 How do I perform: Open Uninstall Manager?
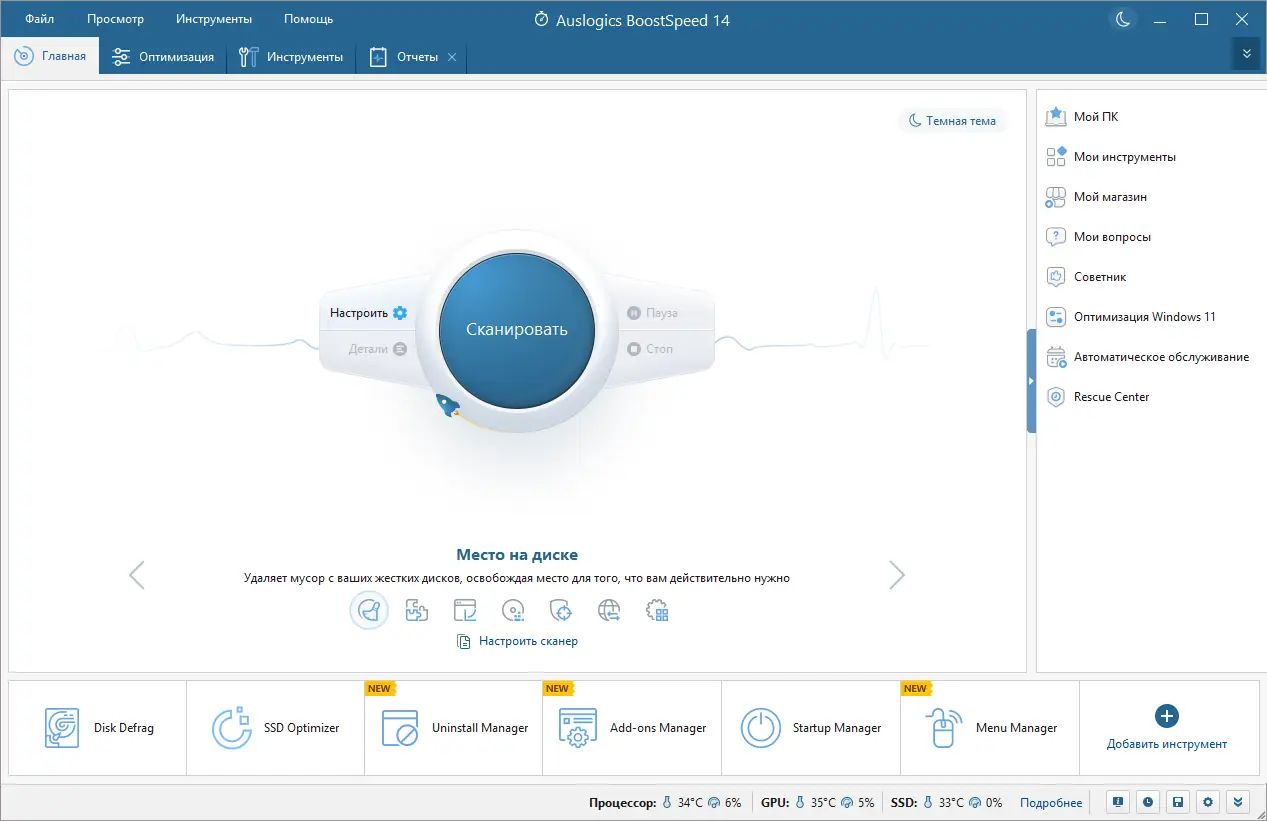454,728
